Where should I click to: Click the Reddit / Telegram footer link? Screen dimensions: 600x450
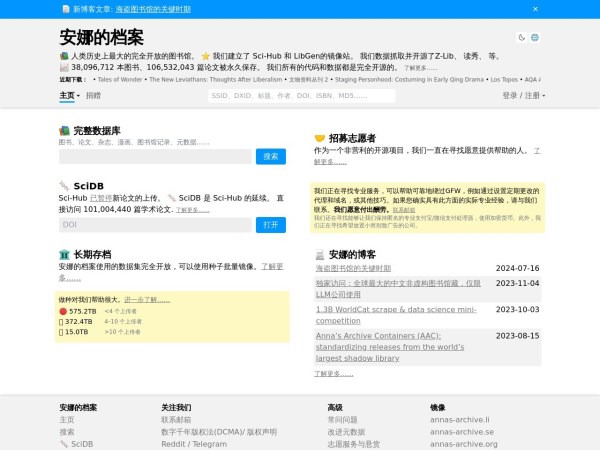[194, 444]
